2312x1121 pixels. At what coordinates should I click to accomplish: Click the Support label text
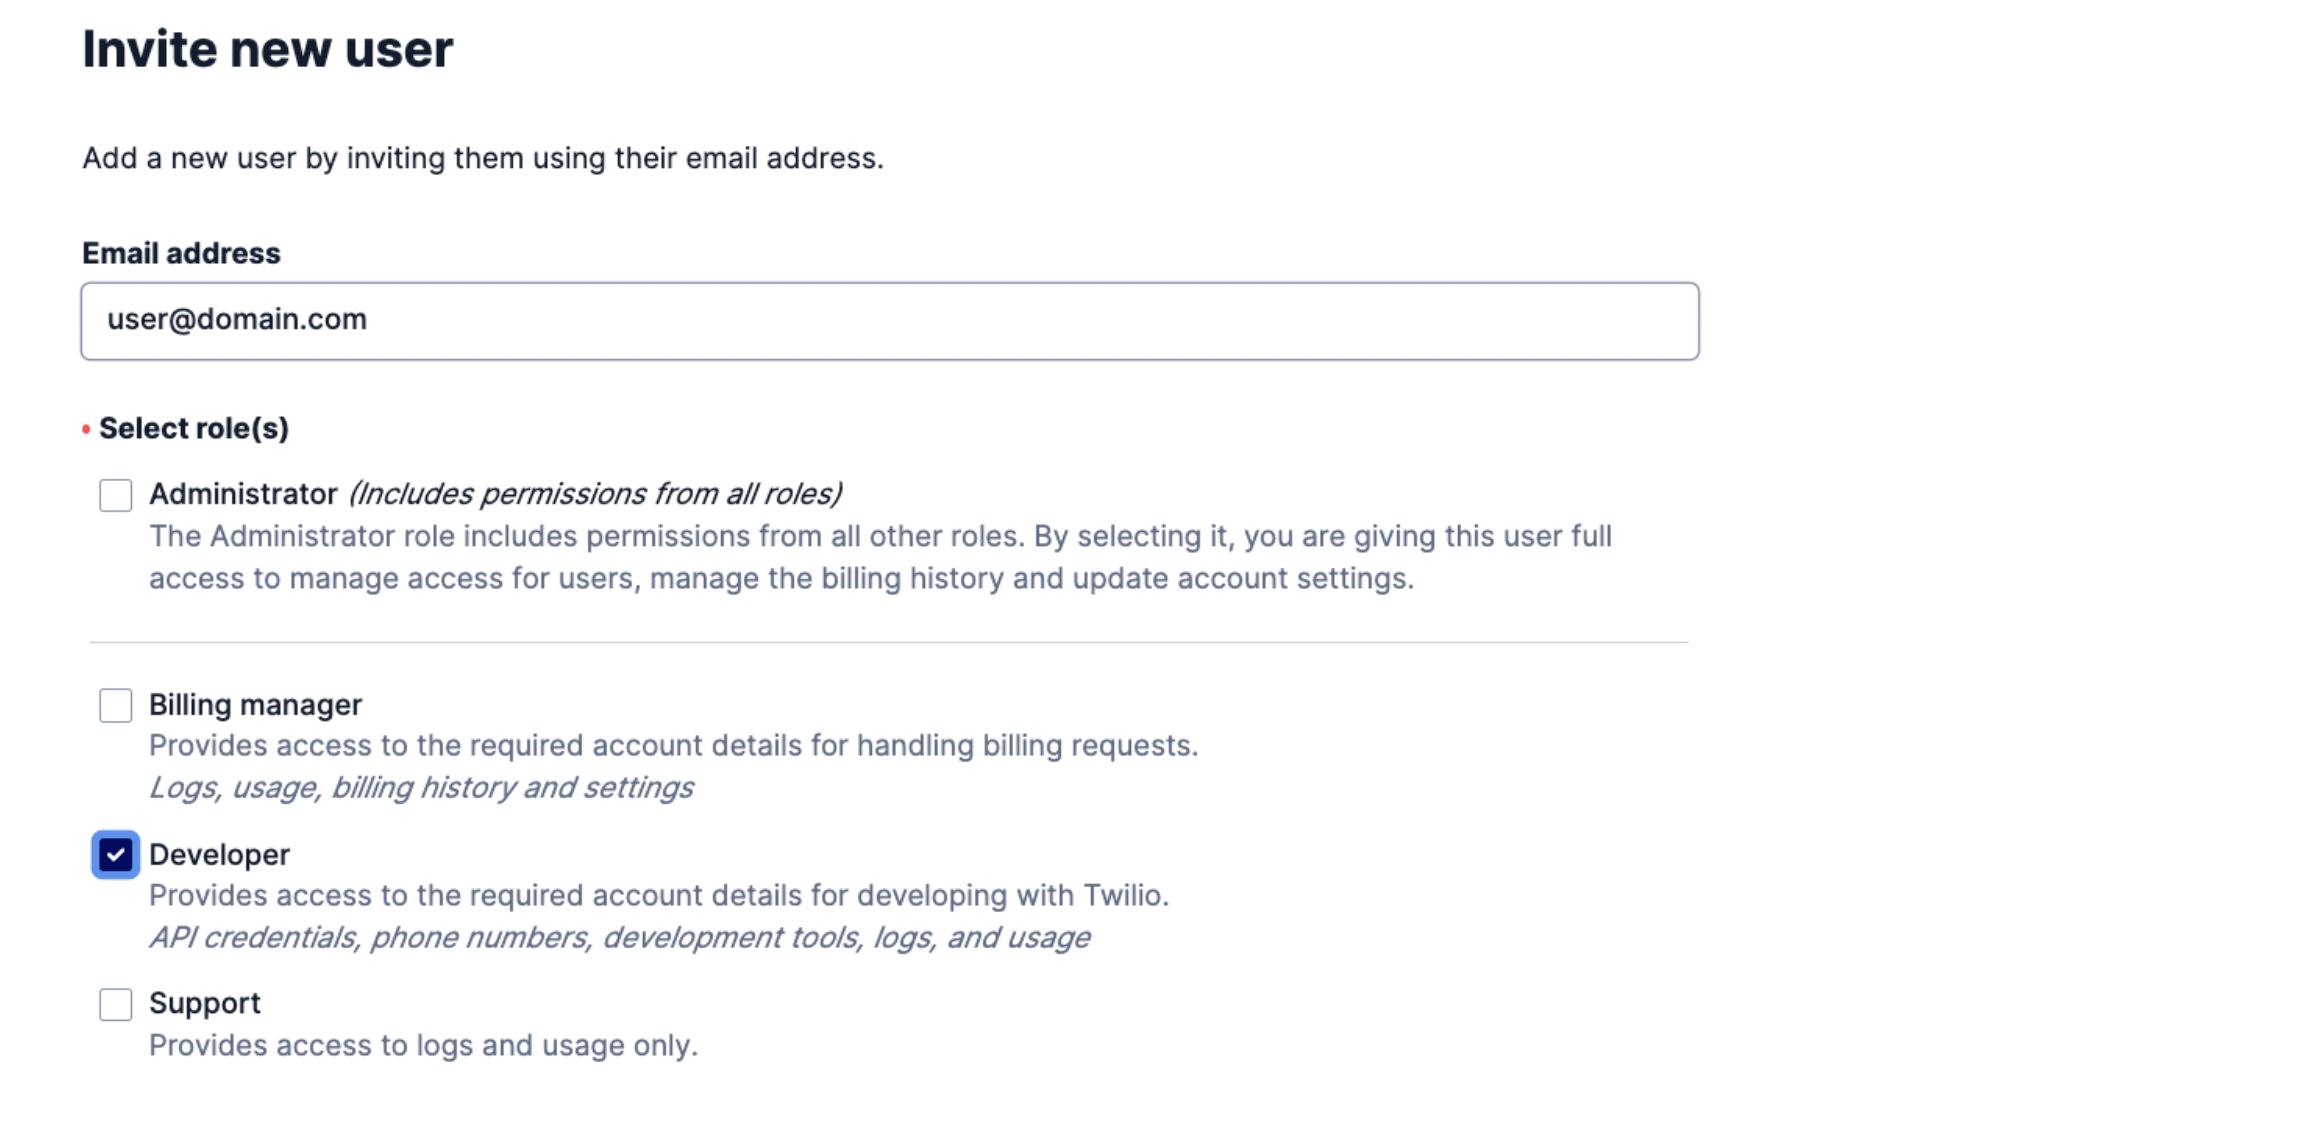pos(205,1003)
